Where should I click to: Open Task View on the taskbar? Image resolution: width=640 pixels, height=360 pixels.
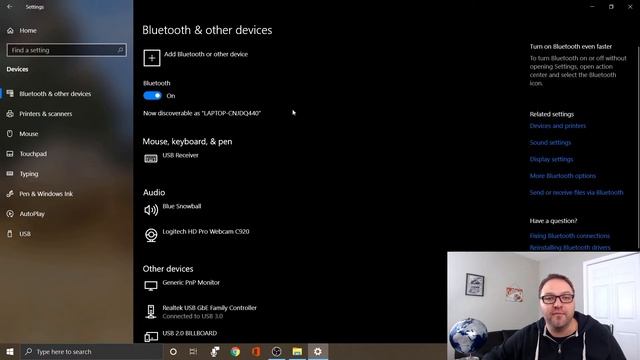[x=193, y=352]
